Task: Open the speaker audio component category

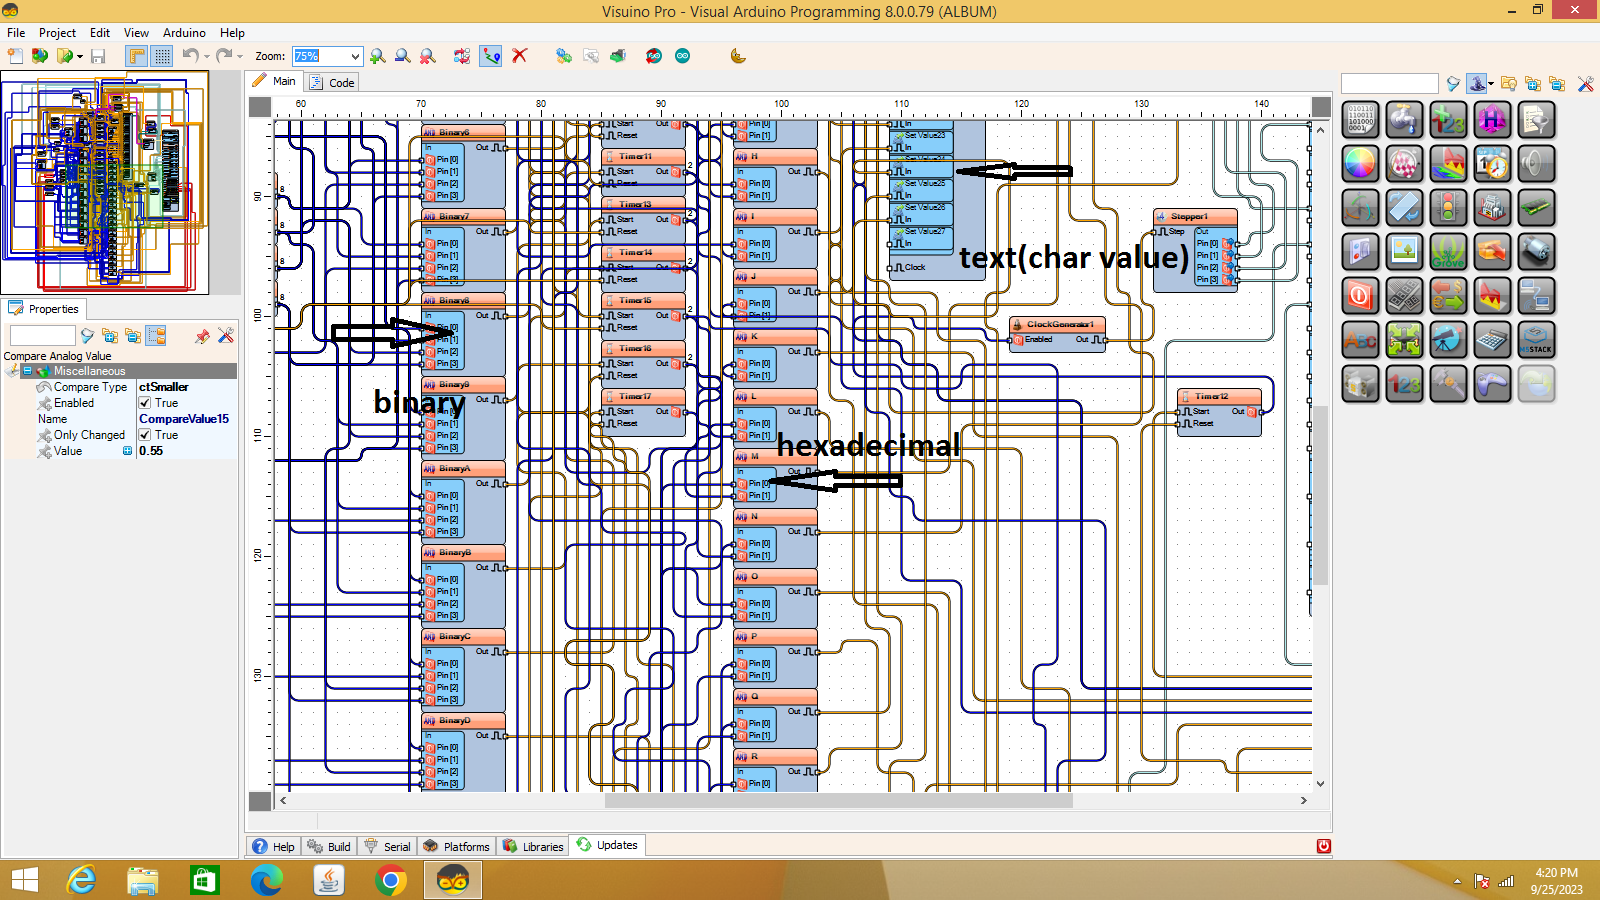Action: point(1536,163)
